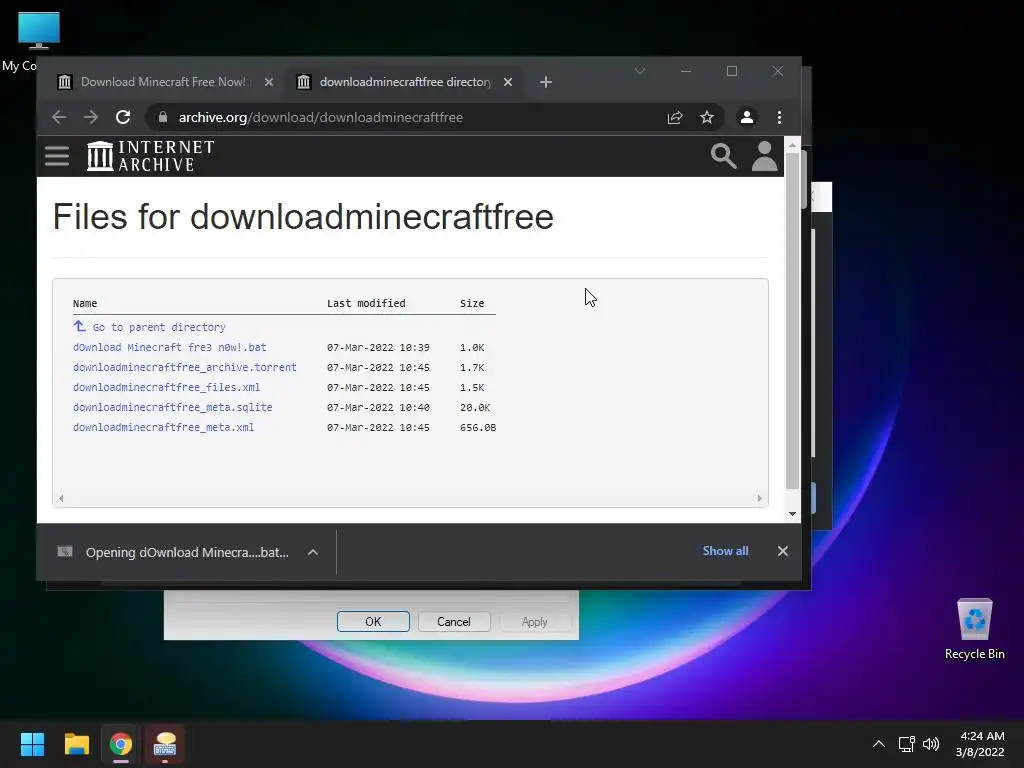Open downloadminecraftfree_meta.xml link

coord(163,428)
